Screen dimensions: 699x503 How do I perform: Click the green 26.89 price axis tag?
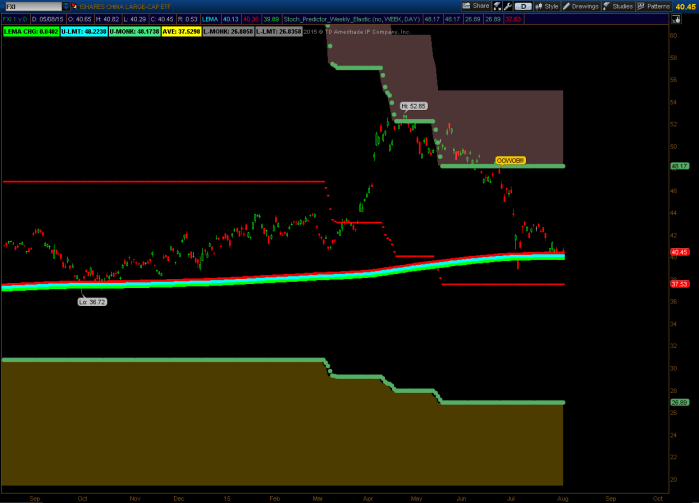(680, 402)
